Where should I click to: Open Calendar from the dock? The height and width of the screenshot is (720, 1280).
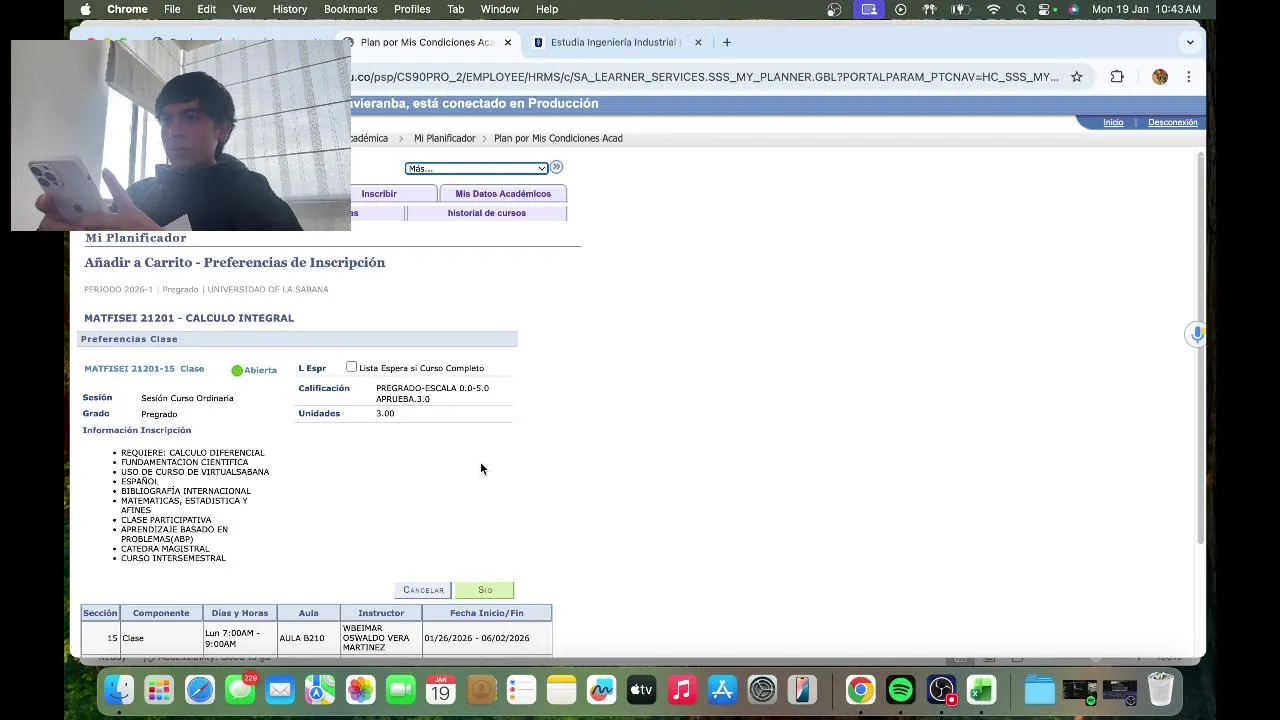440,690
